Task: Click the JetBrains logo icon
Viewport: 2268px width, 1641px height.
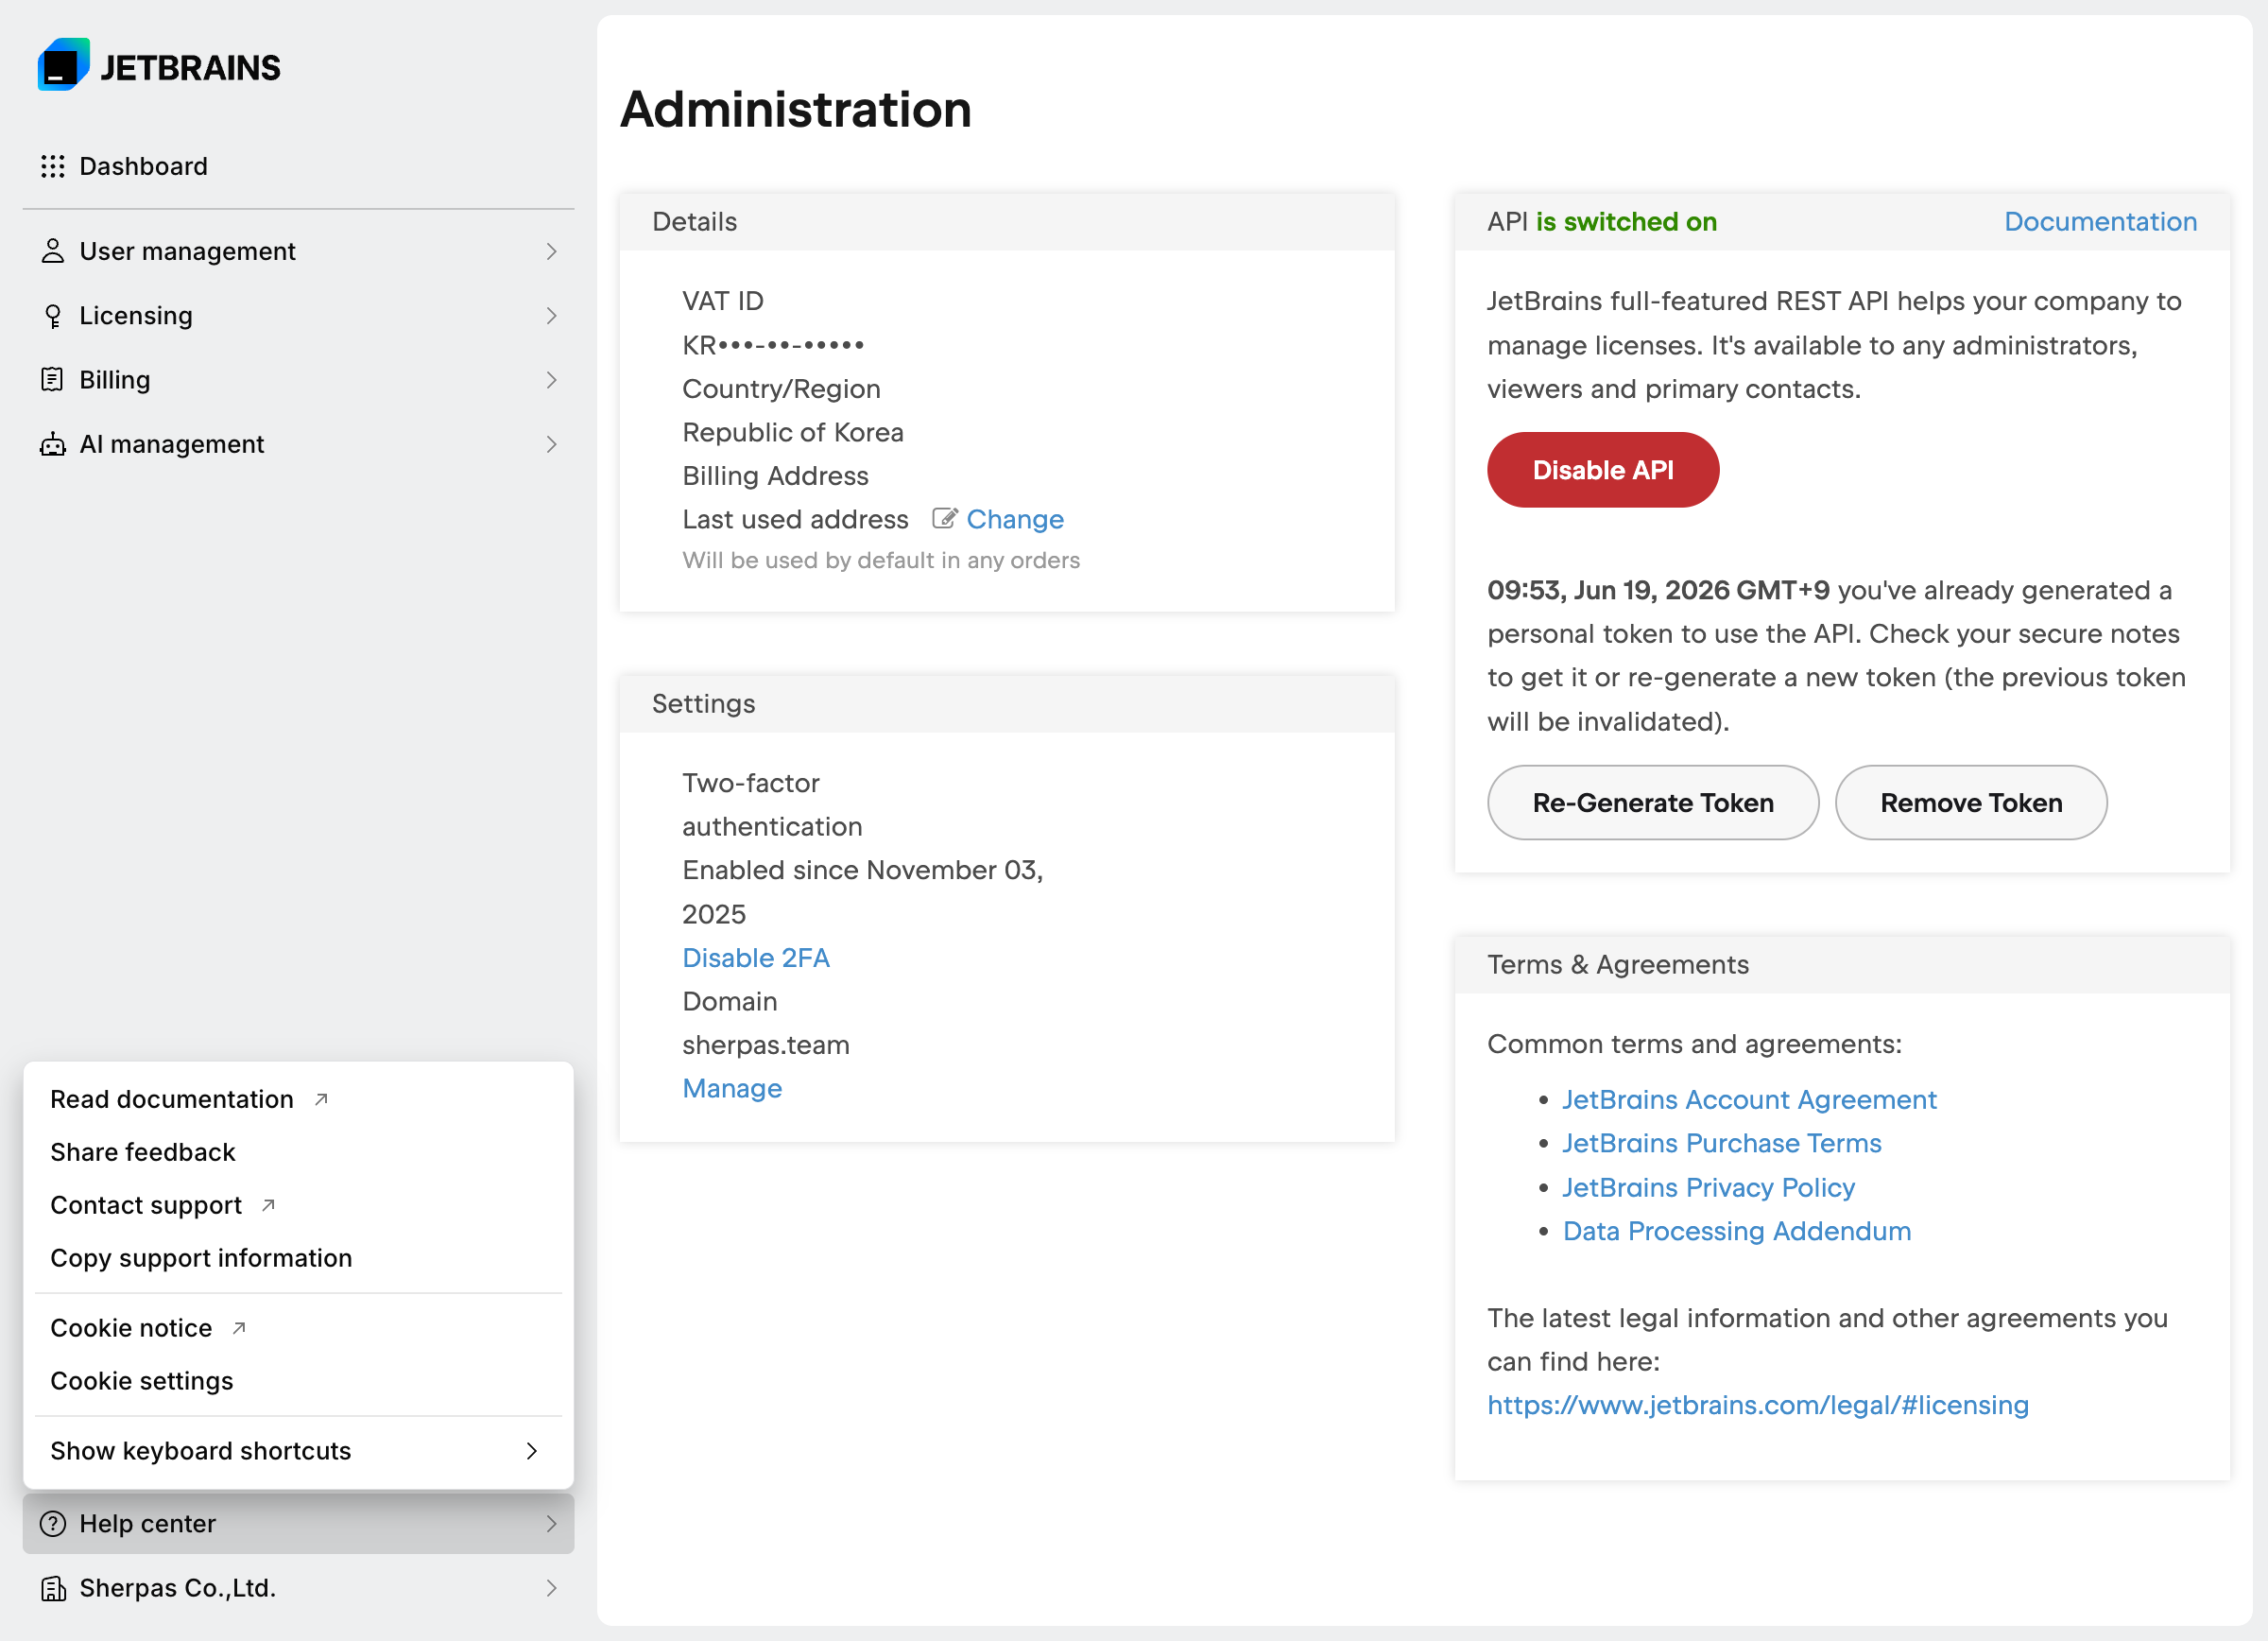Action: 64,65
